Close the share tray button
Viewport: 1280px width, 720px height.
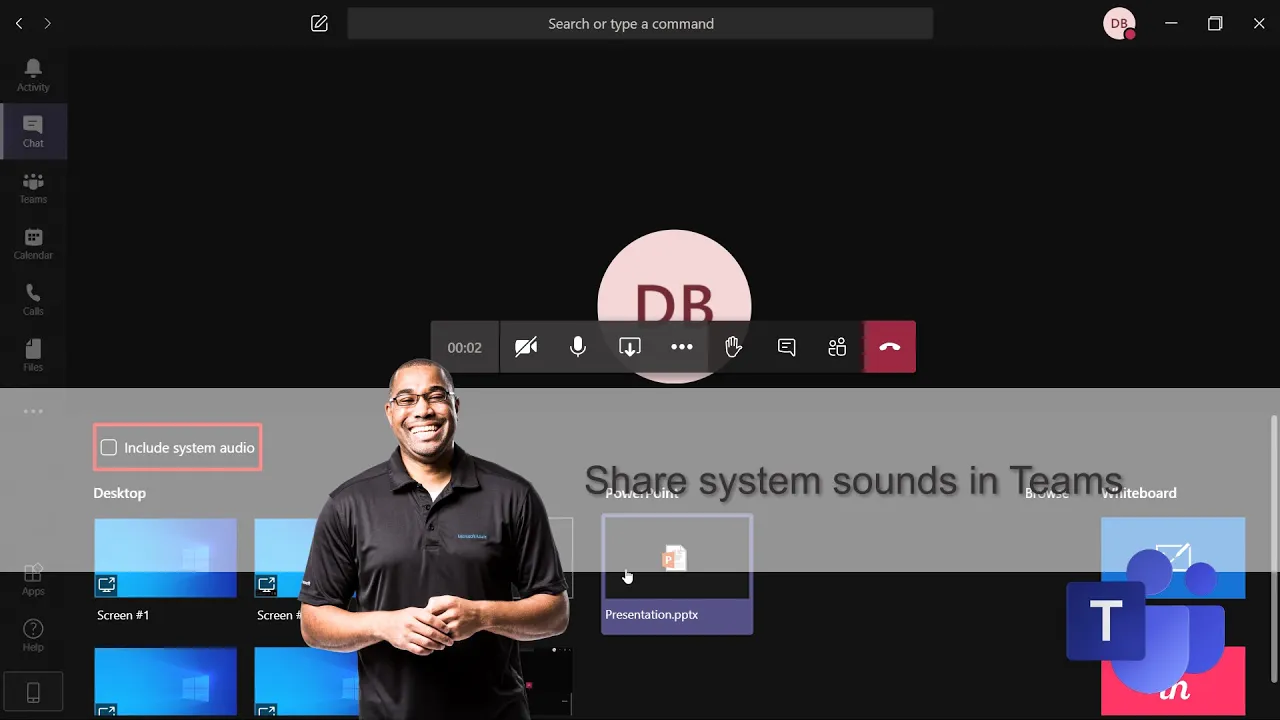point(630,347)
